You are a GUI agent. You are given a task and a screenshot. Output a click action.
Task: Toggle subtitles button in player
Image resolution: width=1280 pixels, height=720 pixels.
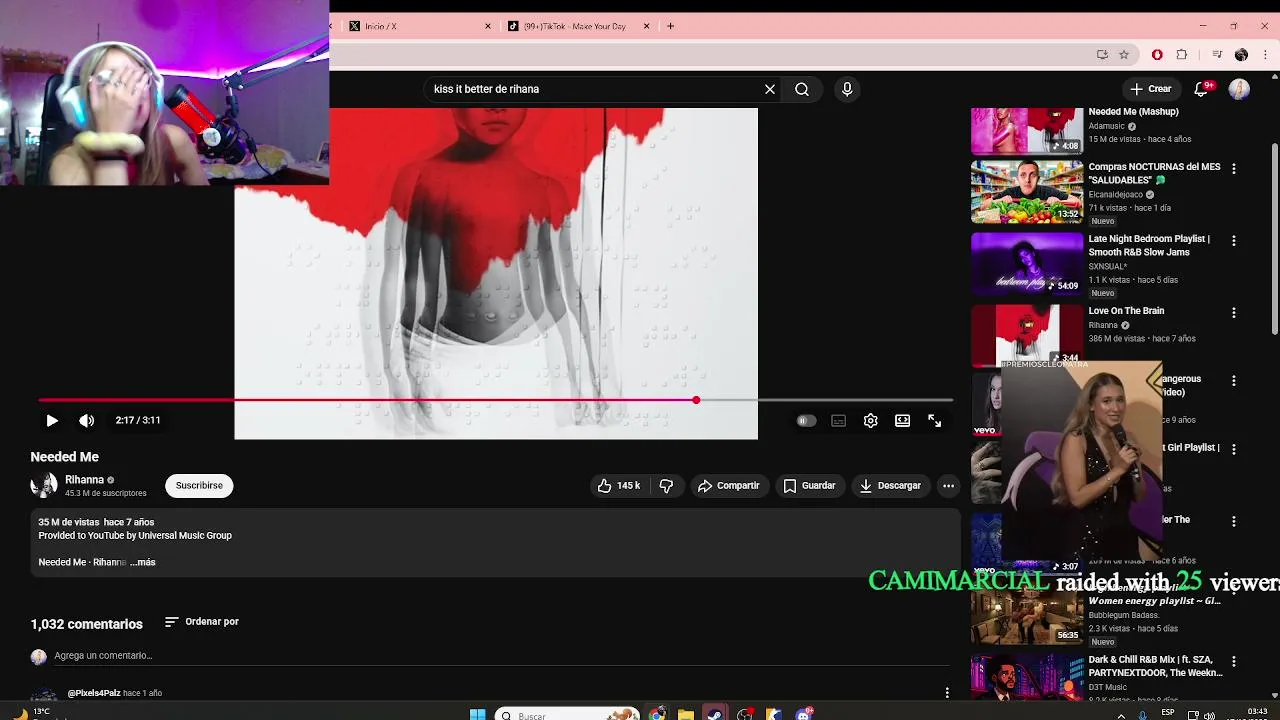click(839, 421)
